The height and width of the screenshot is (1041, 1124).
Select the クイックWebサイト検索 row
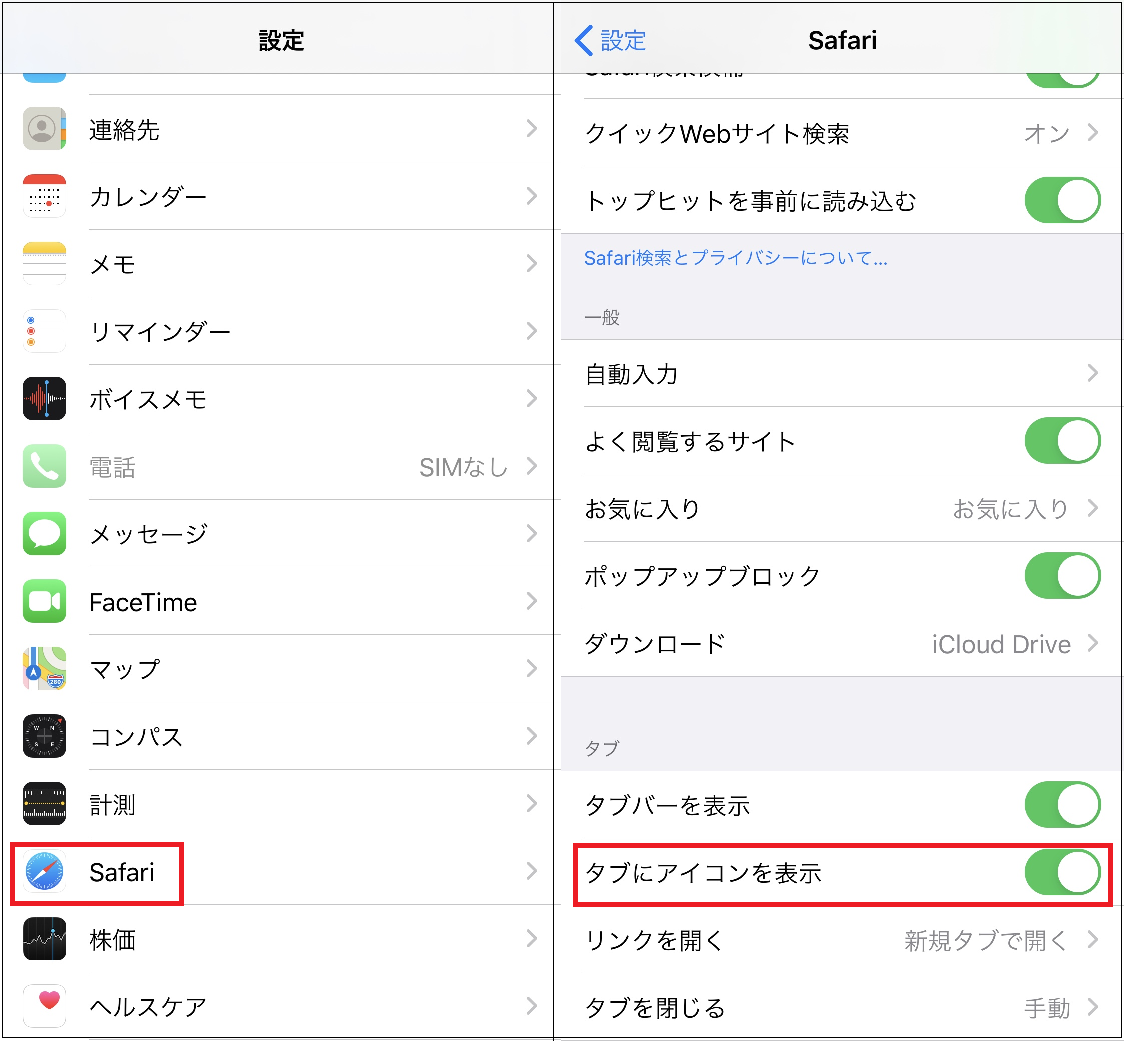coord(800,134)
